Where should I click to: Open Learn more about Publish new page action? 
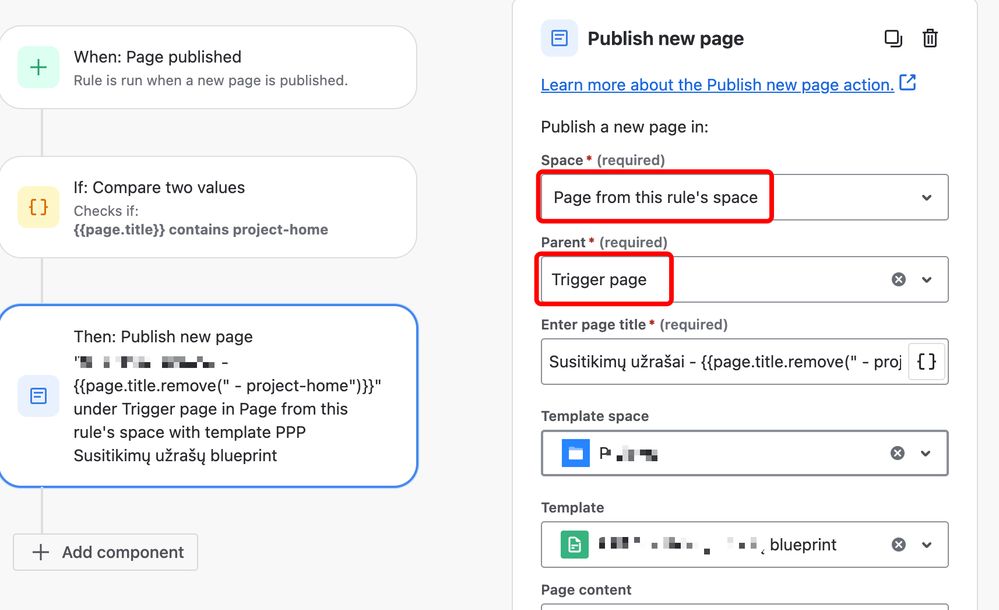pyautogui.click(x=717, y=85)
